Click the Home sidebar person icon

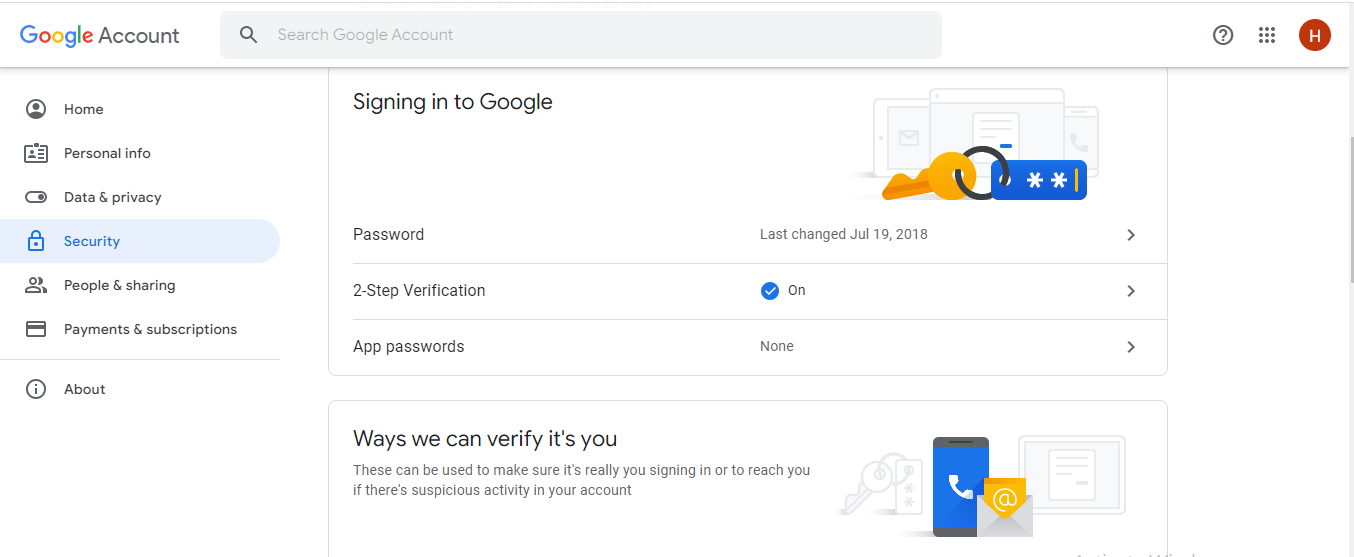[36, 109]
